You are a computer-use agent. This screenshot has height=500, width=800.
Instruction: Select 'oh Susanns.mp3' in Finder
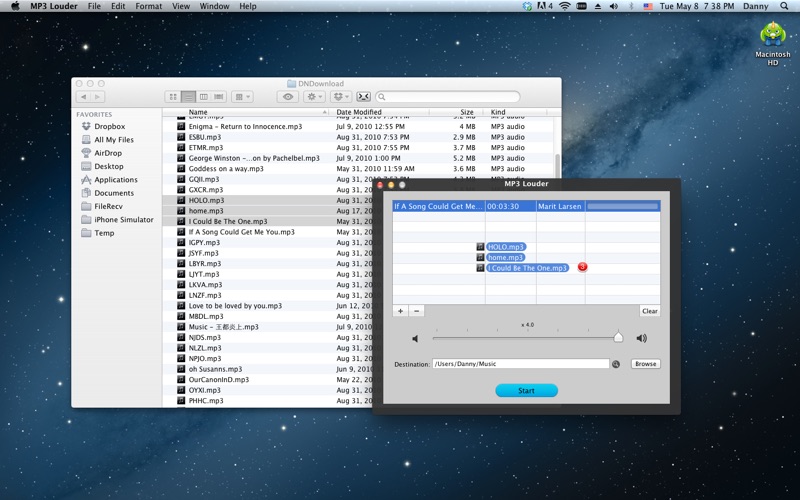tap(215, 369)
